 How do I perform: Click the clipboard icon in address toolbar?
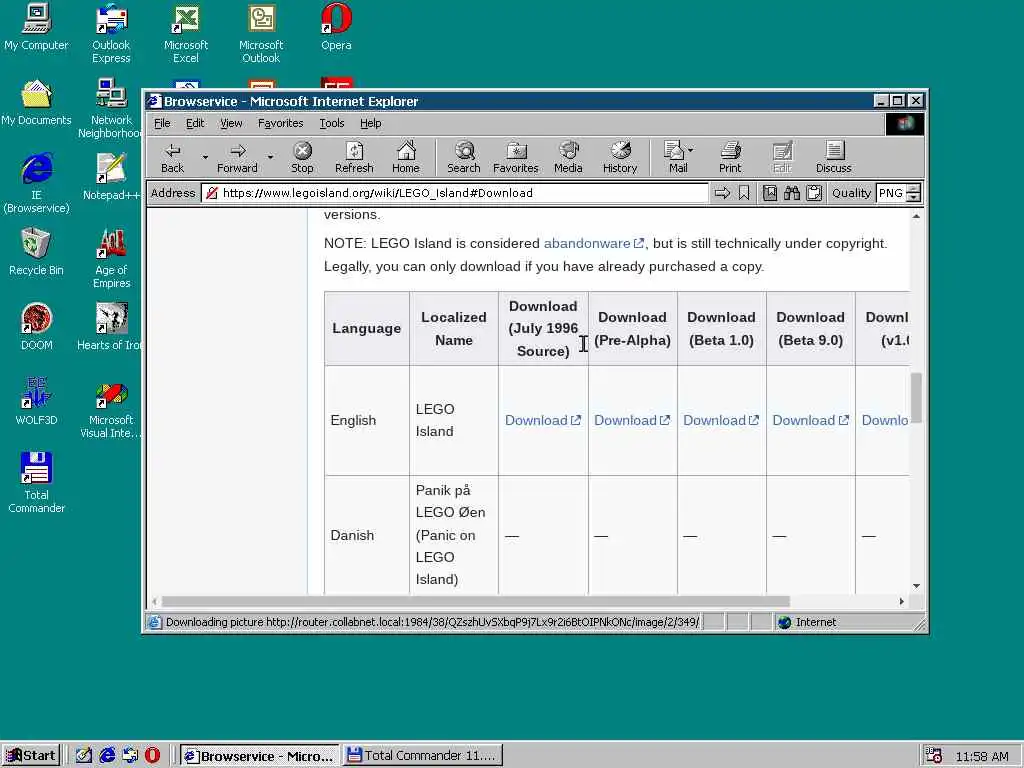click(x=814, y=193)
